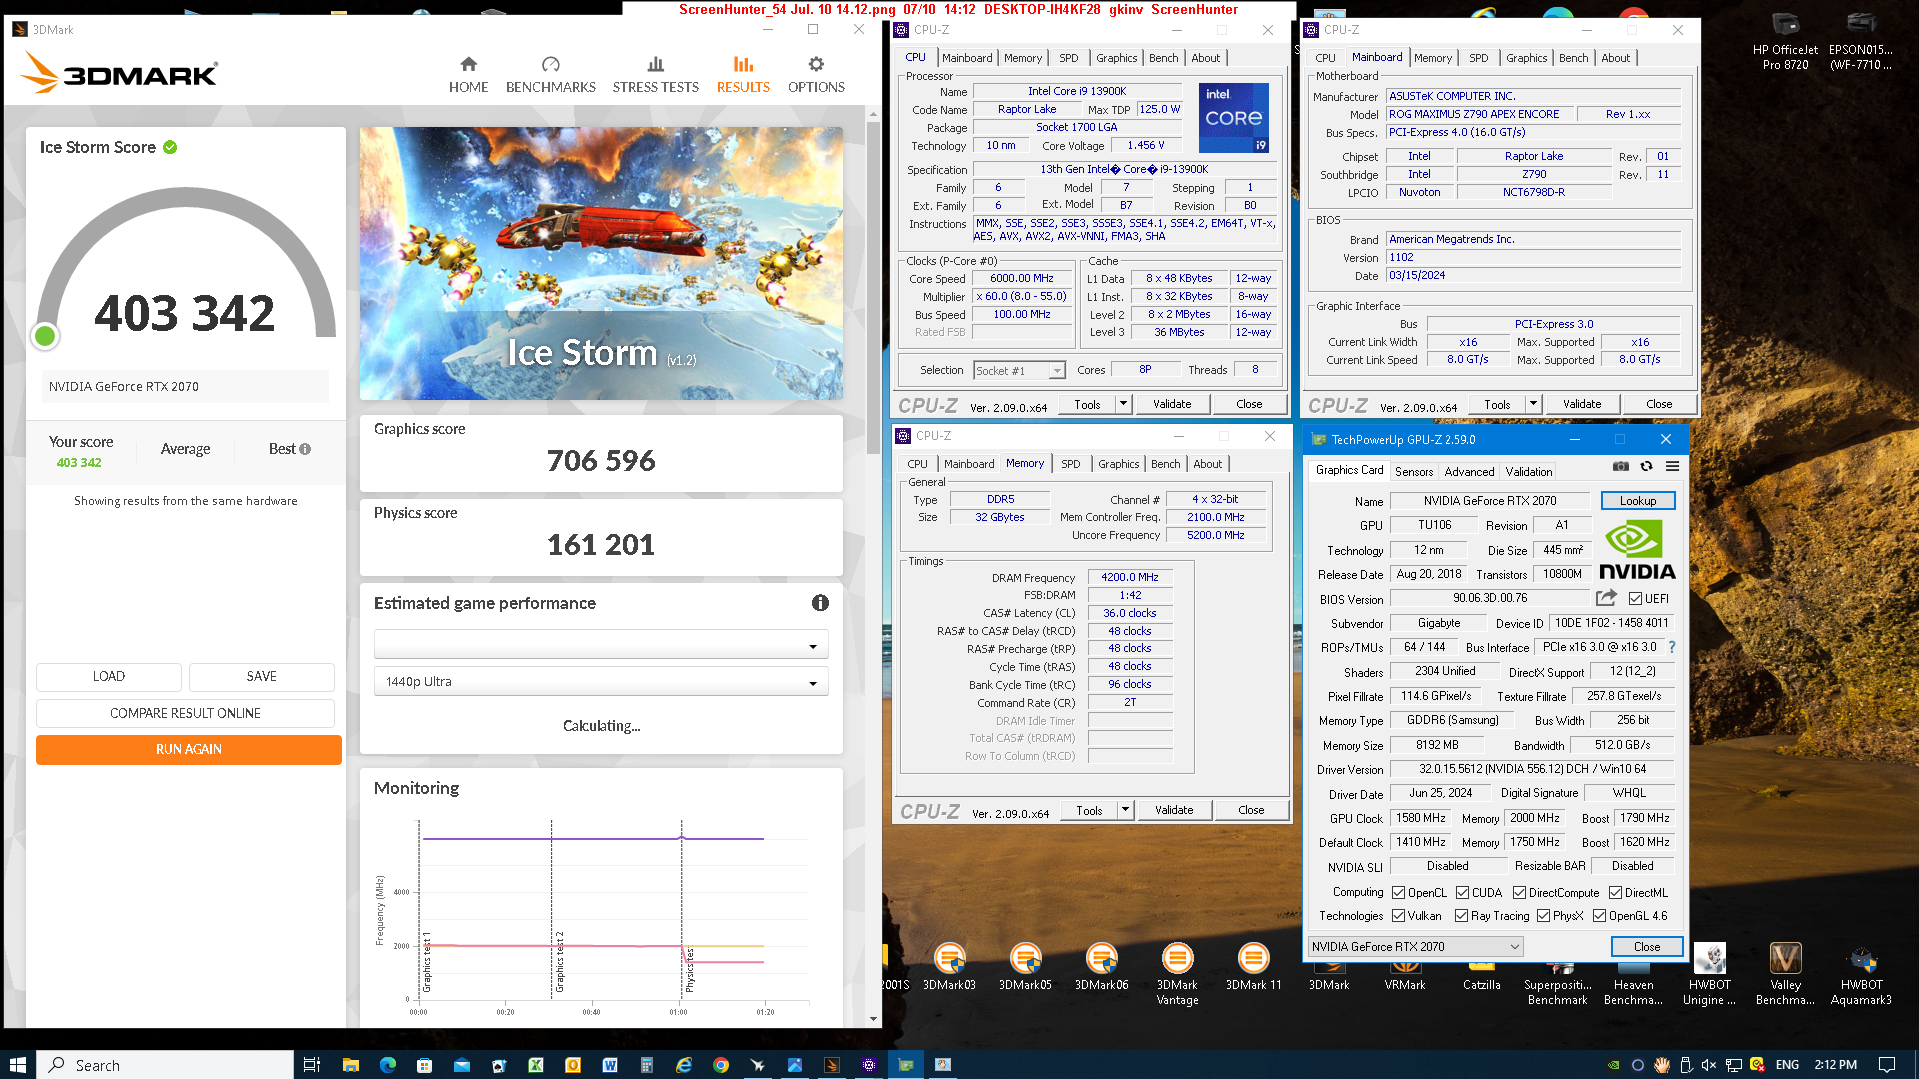The width and height of the screenshot is (1919, 1079).
Task: Open the EPSON printer desktop icon
Action: coord(1861,42)
